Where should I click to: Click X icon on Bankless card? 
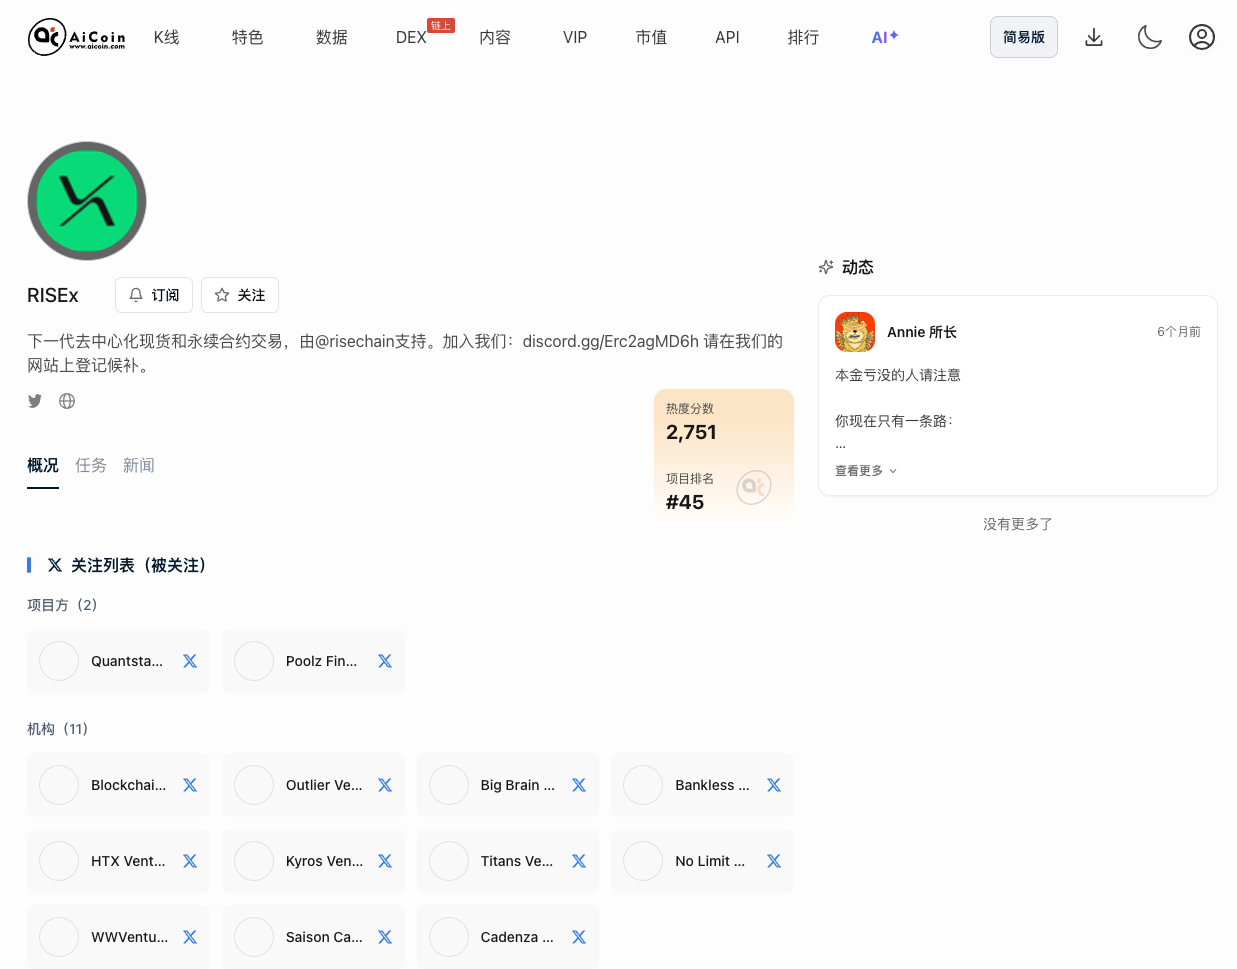pos(774,785)
